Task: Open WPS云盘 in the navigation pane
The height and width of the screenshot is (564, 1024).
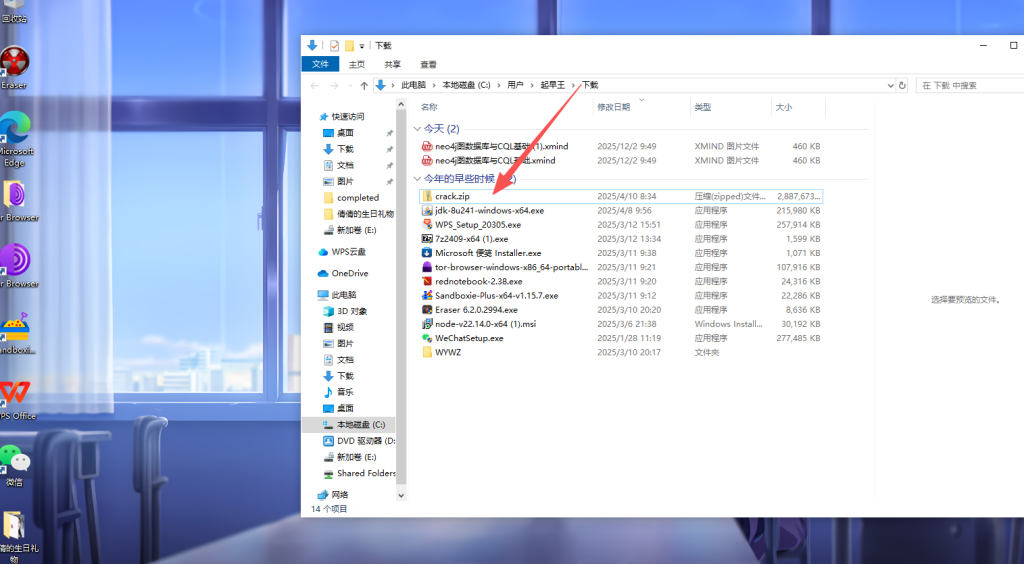Action: click(348, 252)
